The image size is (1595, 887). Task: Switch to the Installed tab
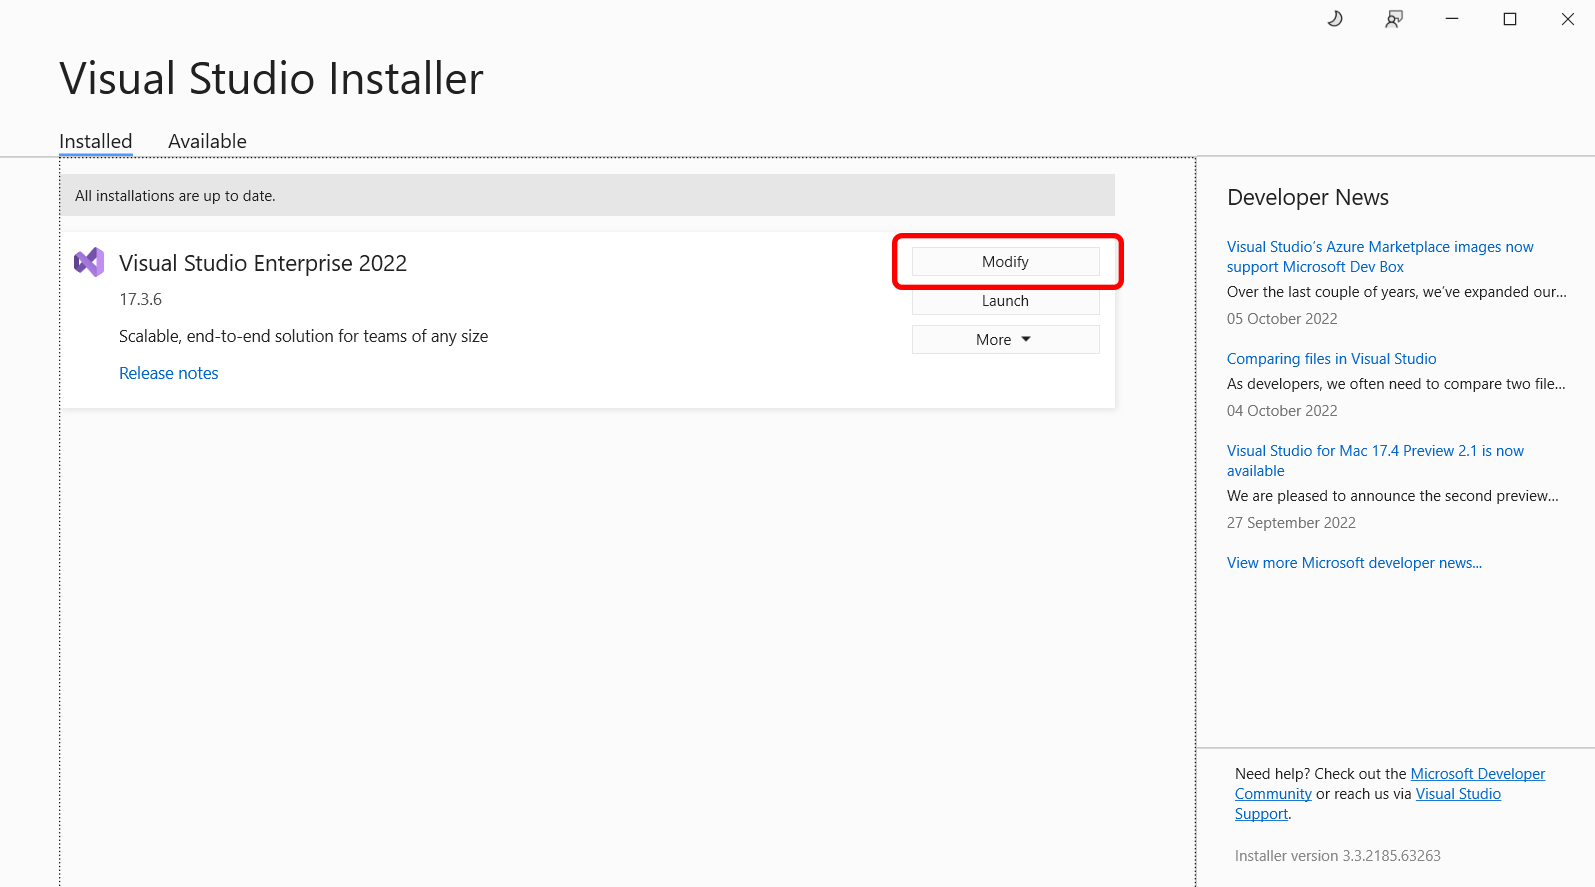coord(96,141)
